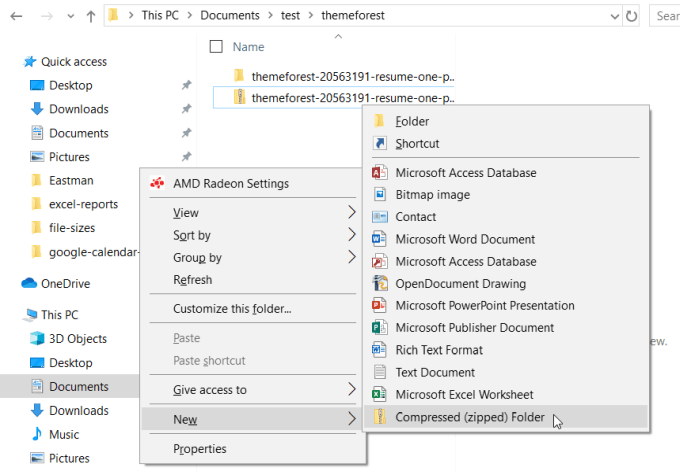The height and width of the screenshot is (472, 680).
Task: Open AMD Radeon Settings from context menu
Action: coord(253,184)
